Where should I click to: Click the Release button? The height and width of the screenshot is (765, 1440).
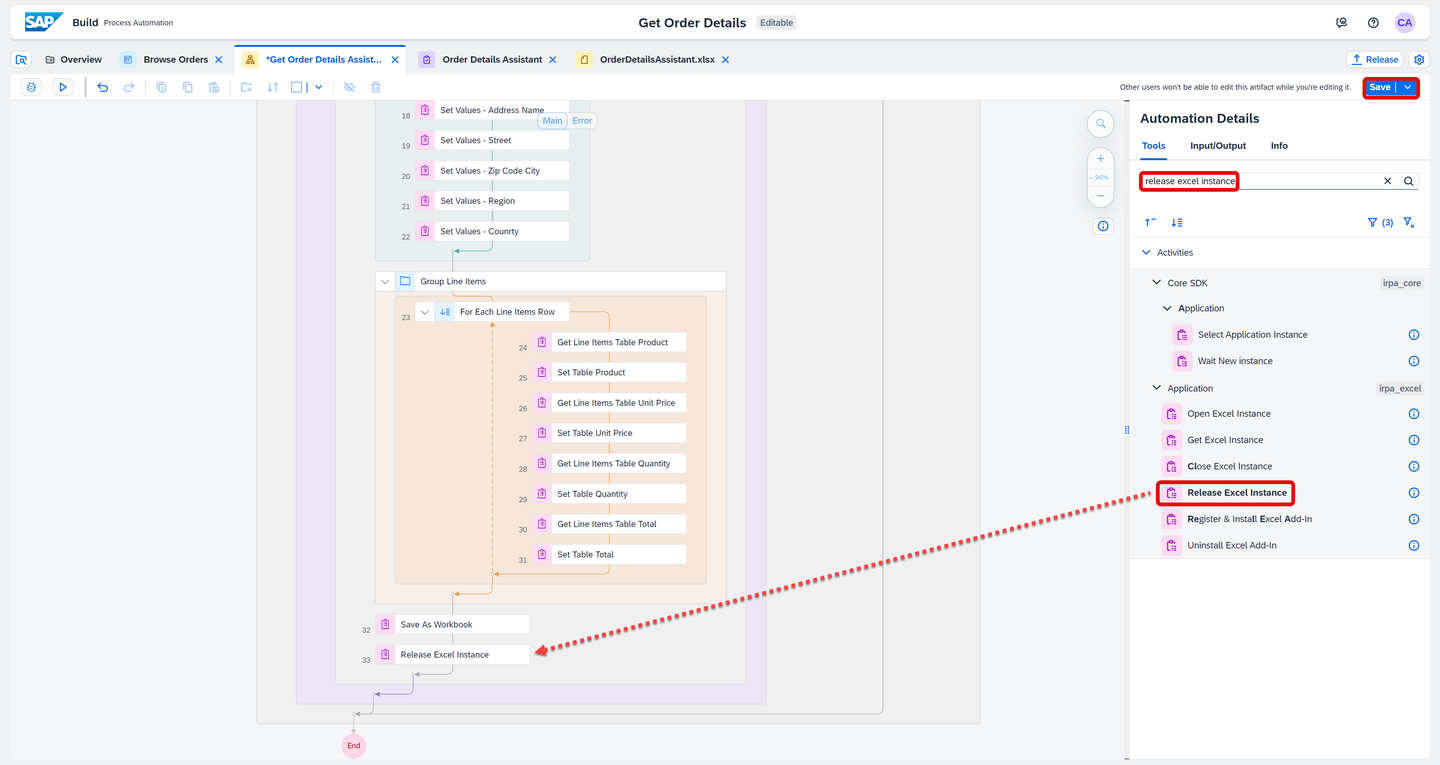1375,60
